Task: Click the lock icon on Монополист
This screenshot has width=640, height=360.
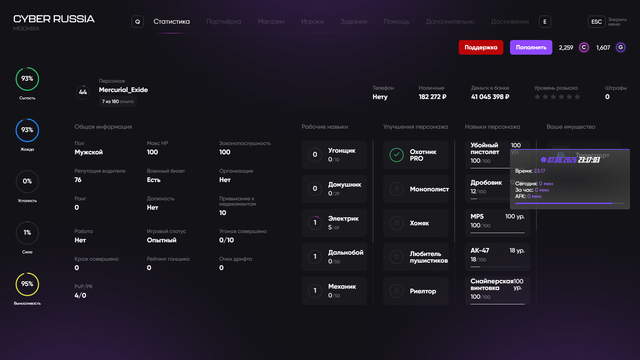Action: click(x=396, y=189)
